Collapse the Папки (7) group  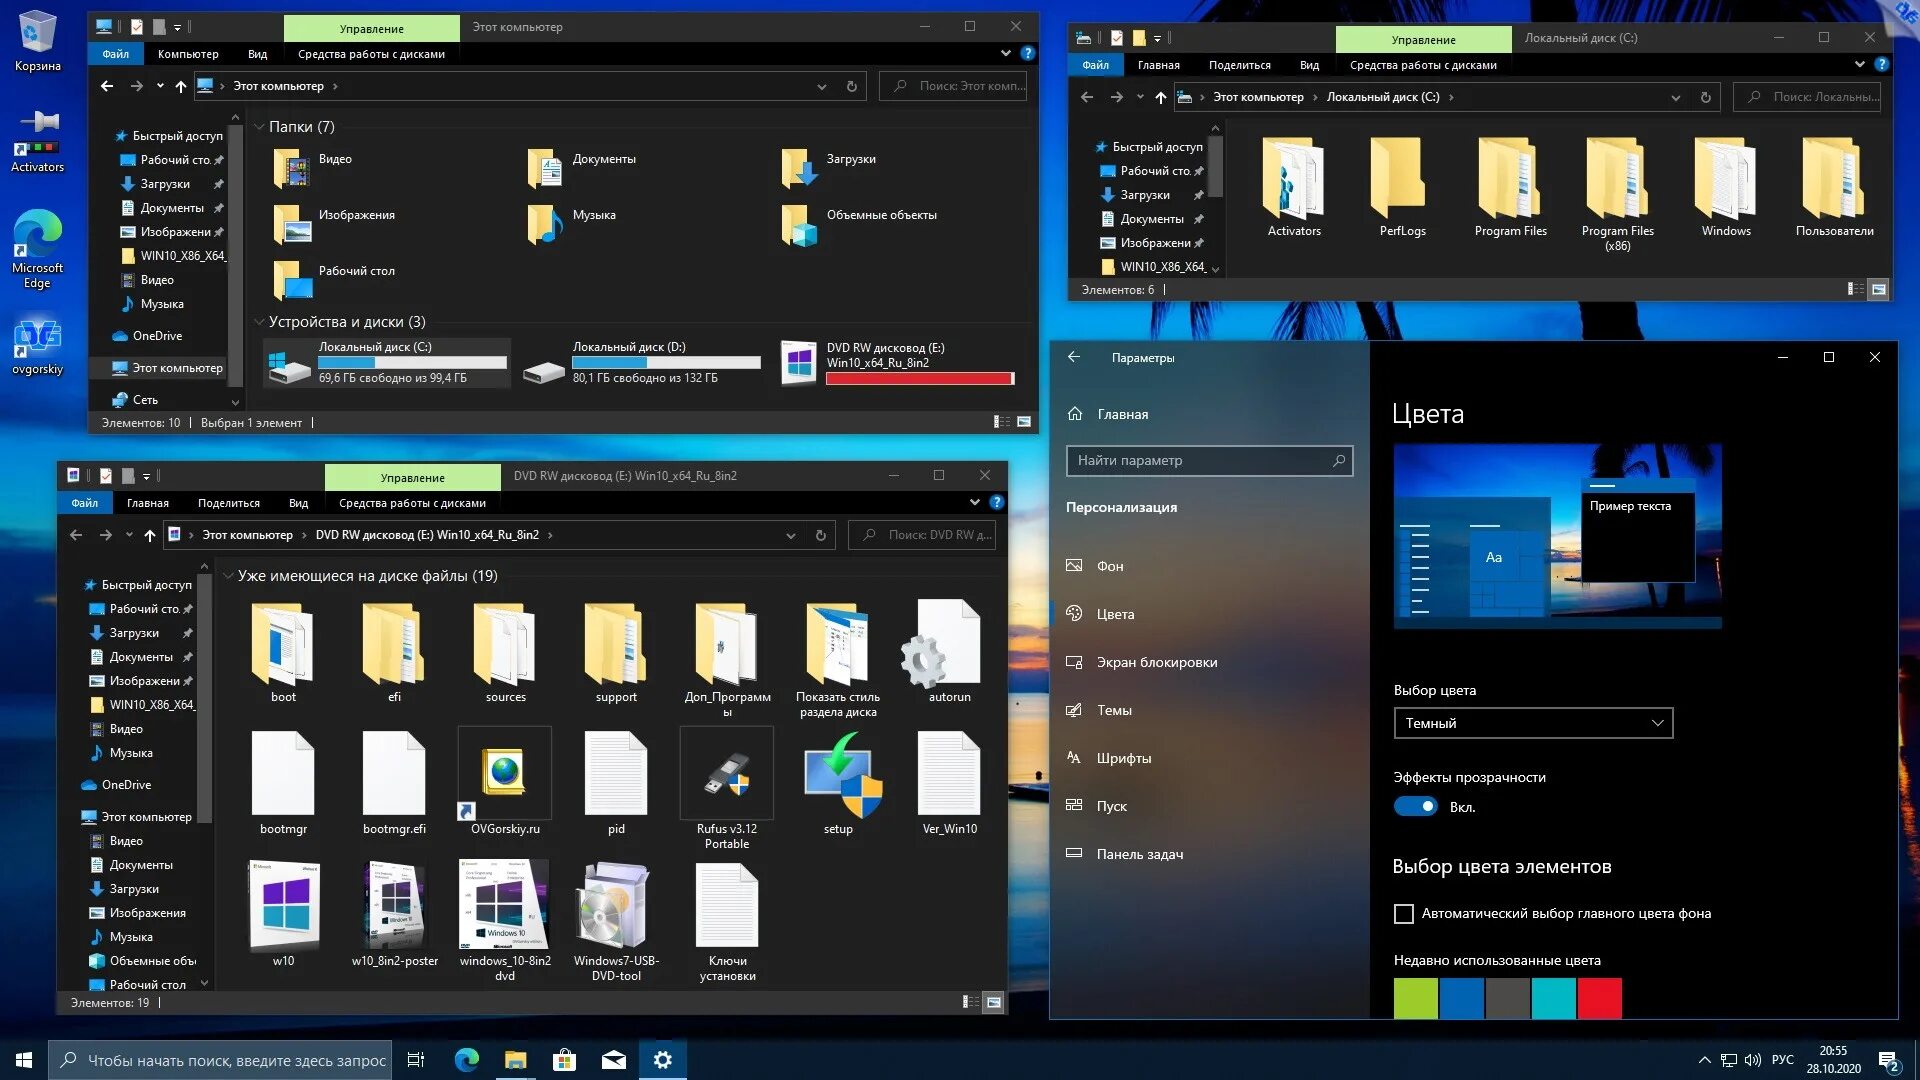[260, 127]
